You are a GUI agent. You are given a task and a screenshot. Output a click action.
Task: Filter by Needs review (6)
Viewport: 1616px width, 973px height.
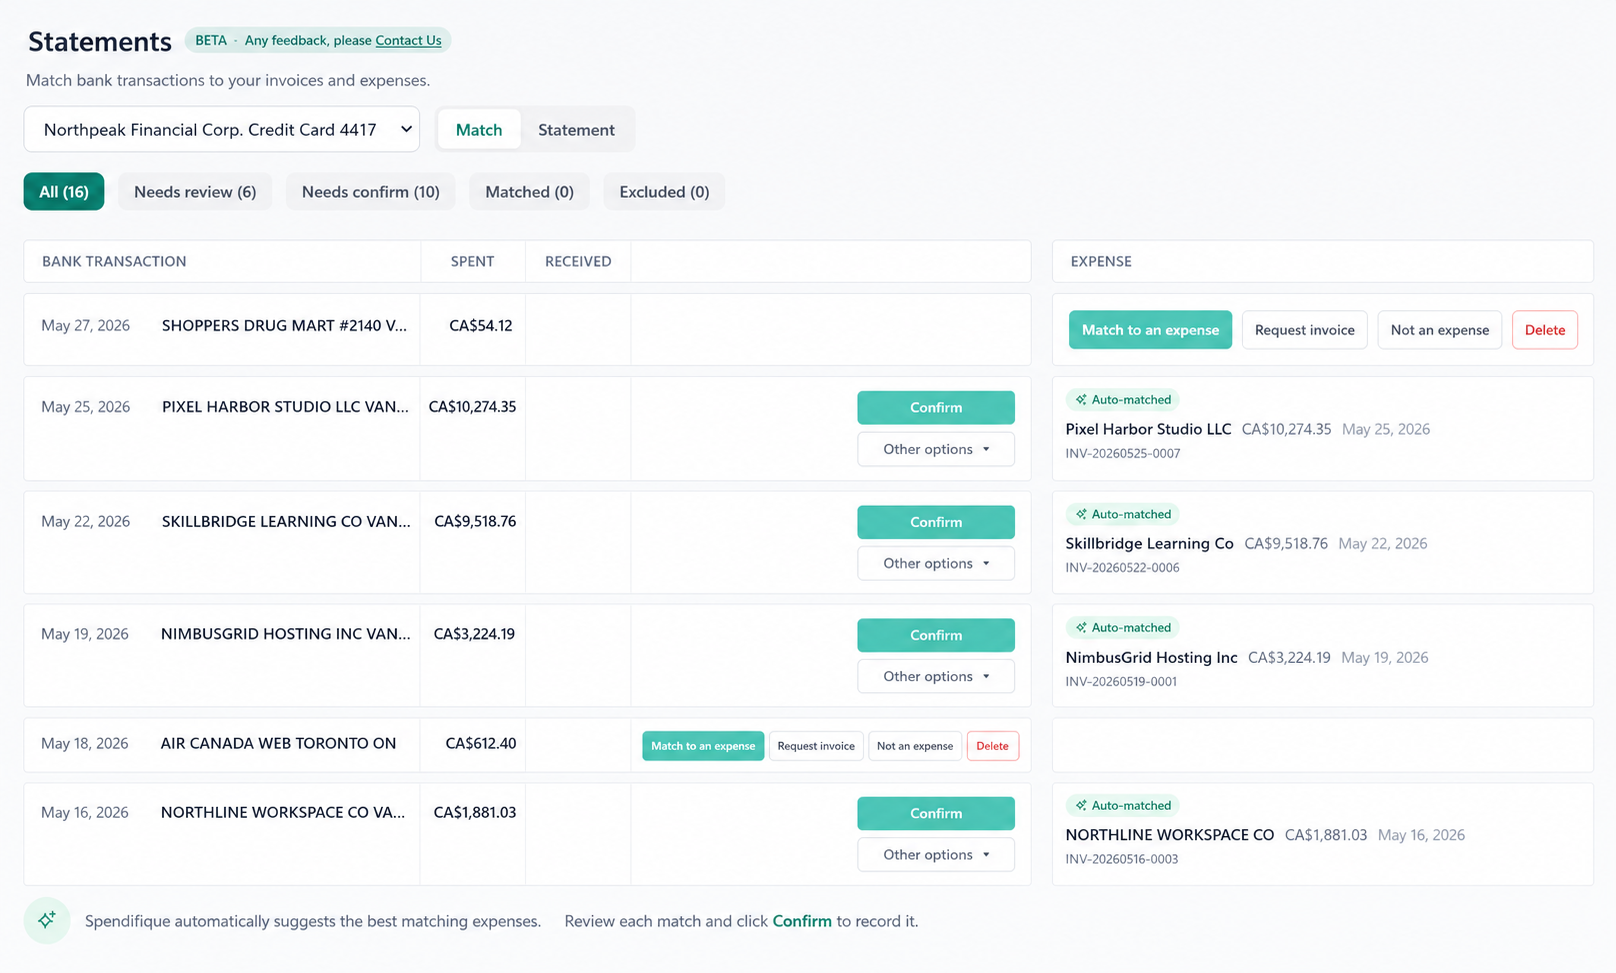[x=195, y=191]
